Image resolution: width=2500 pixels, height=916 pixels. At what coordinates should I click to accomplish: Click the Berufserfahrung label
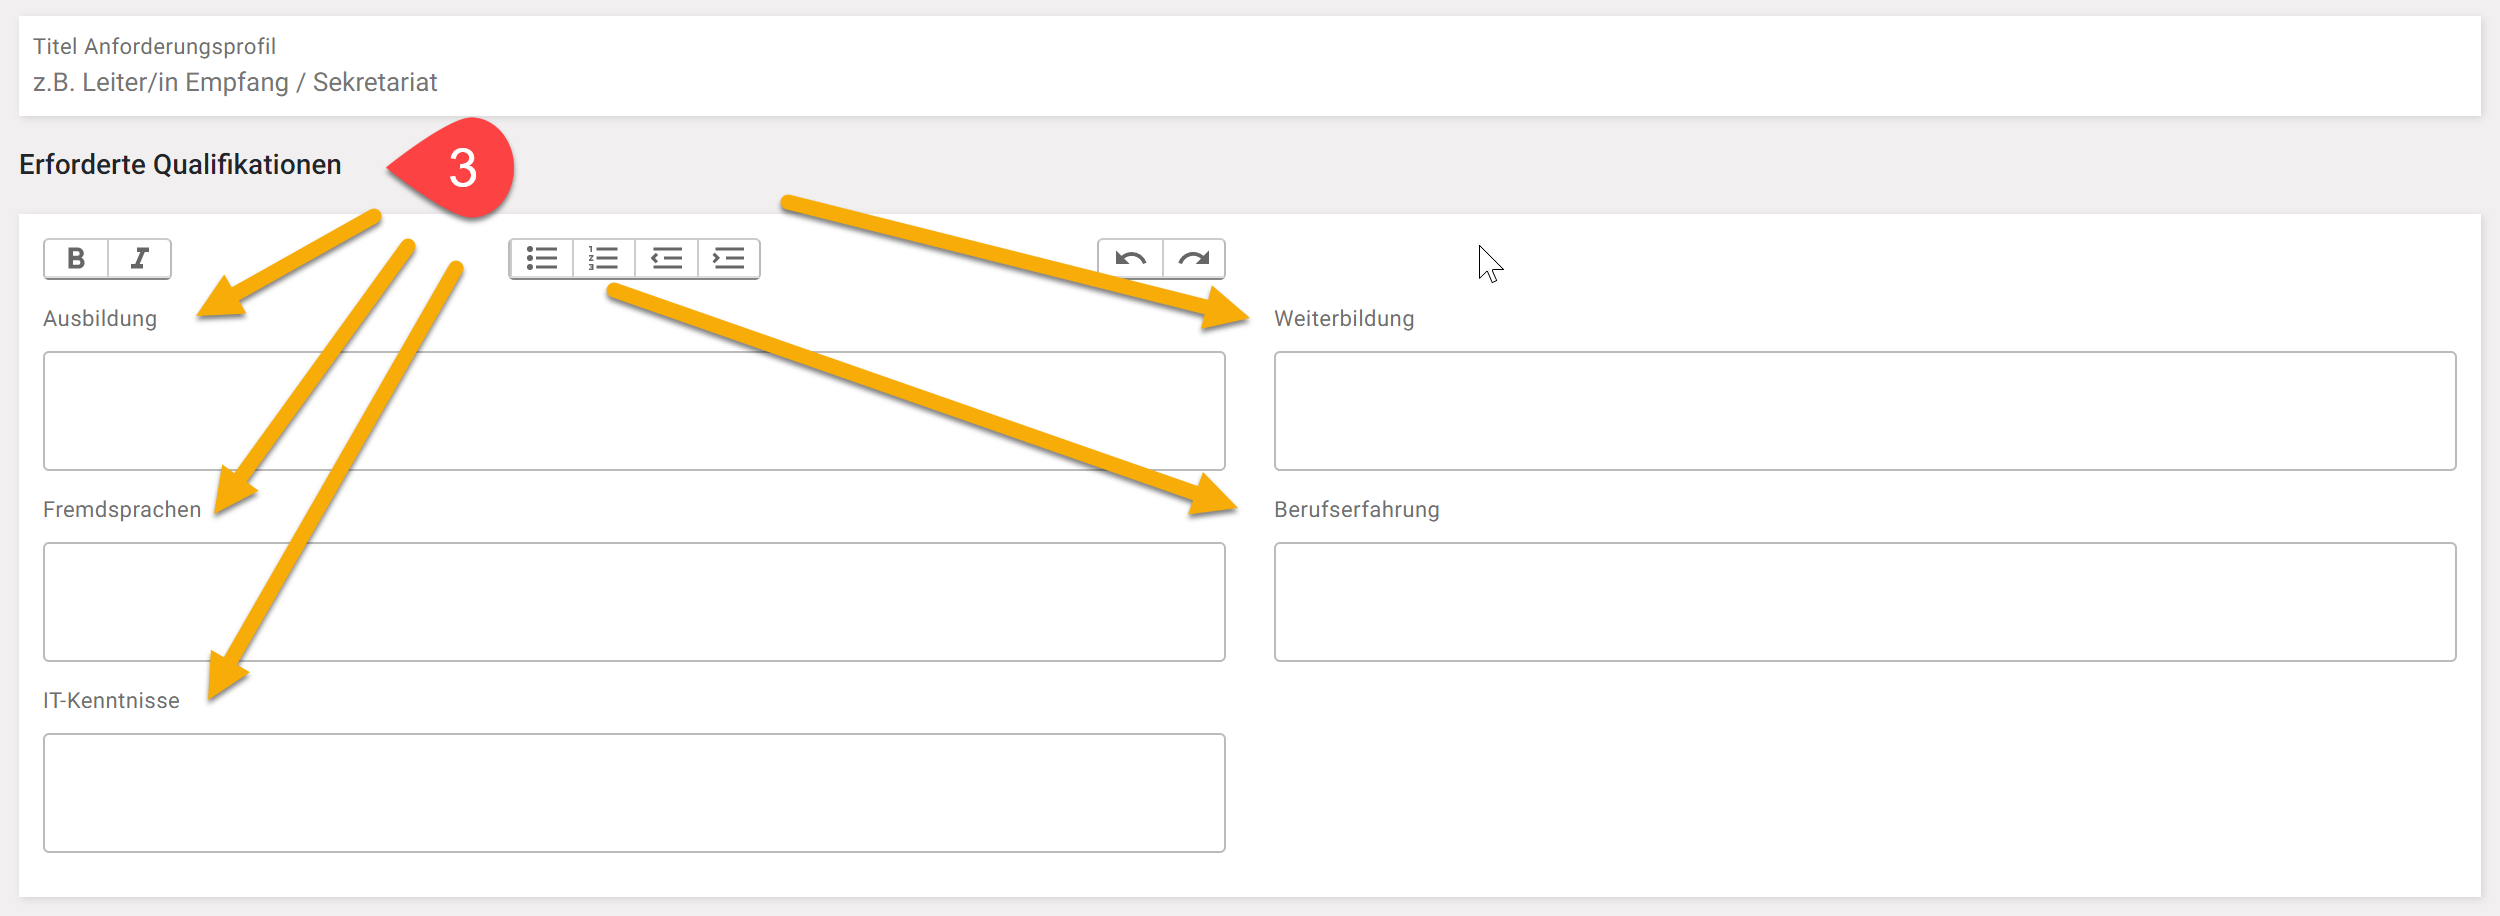[1356, 510]
